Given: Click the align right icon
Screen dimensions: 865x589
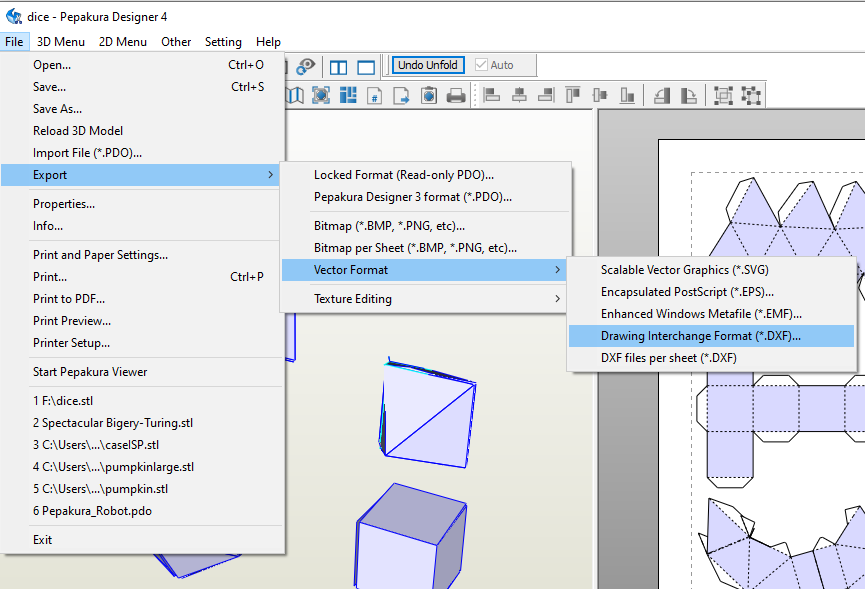Looking at the screenshot, I should 546,95.
